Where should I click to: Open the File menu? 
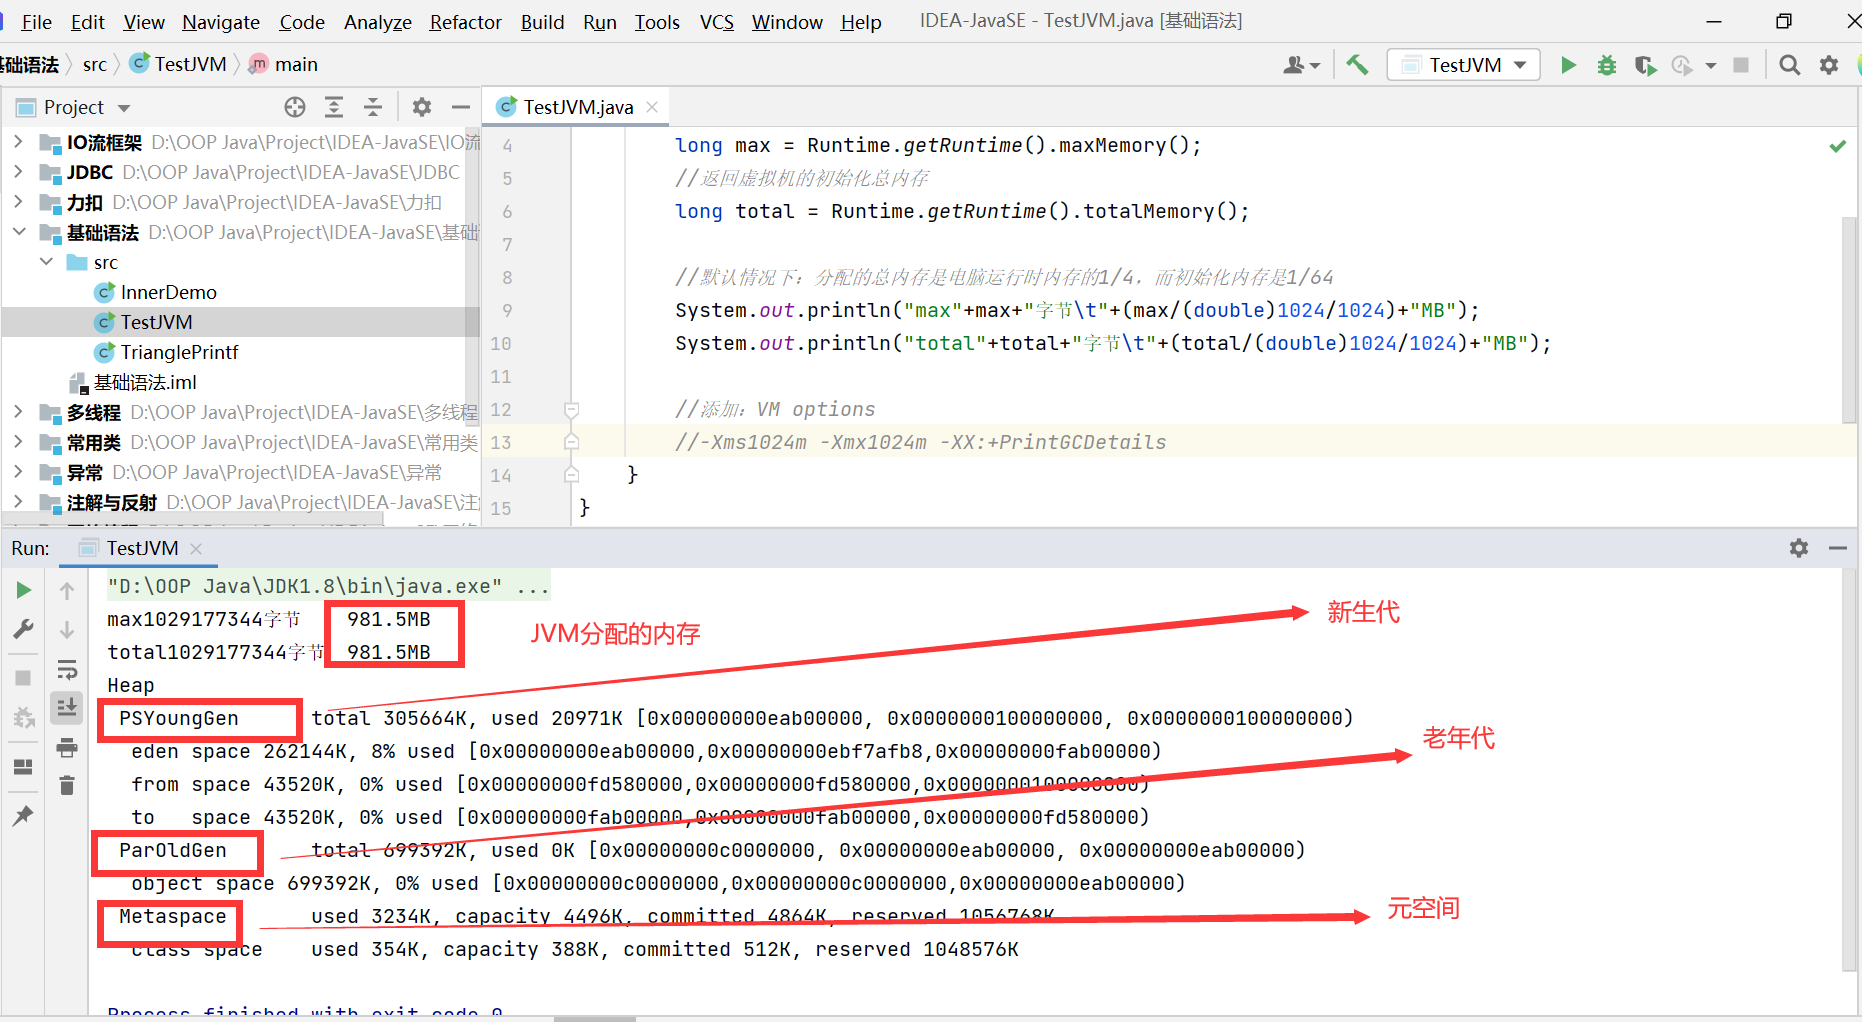[36, 22]
